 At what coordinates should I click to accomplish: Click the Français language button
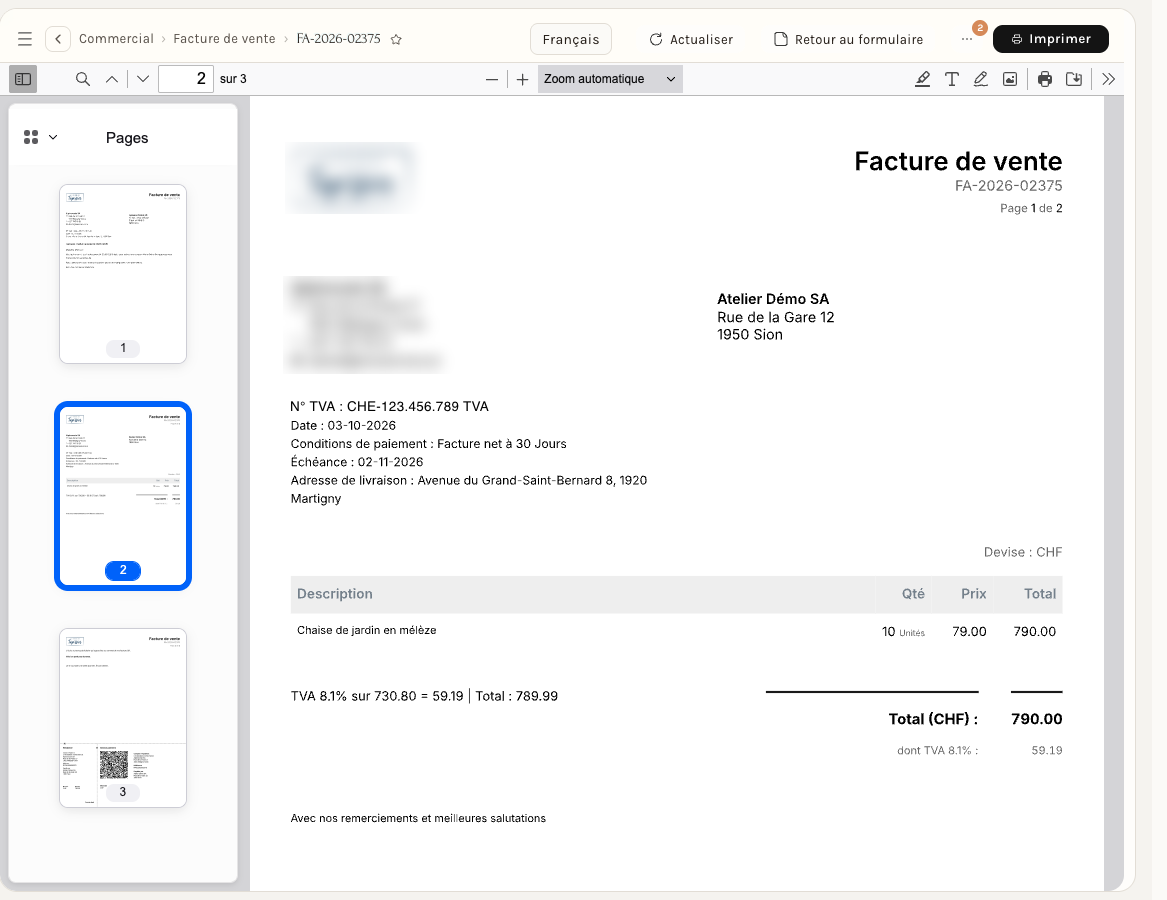(571, 39)
